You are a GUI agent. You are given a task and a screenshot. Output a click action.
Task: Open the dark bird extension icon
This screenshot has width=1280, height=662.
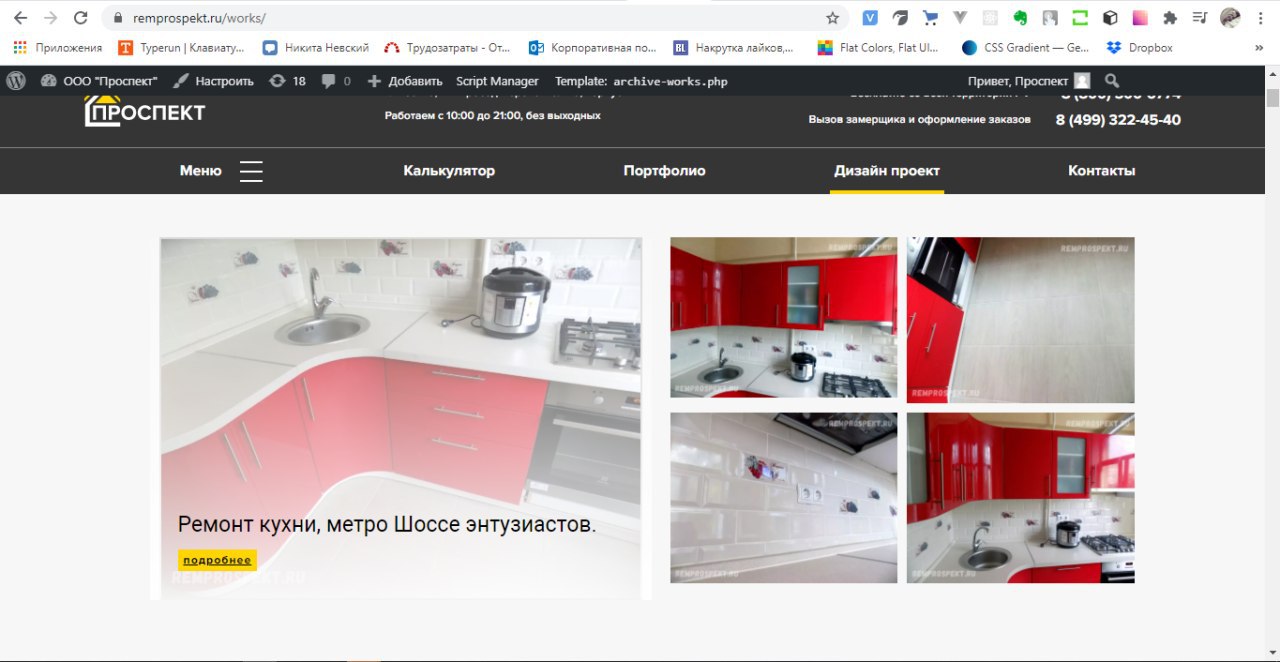tap(901, 18)
